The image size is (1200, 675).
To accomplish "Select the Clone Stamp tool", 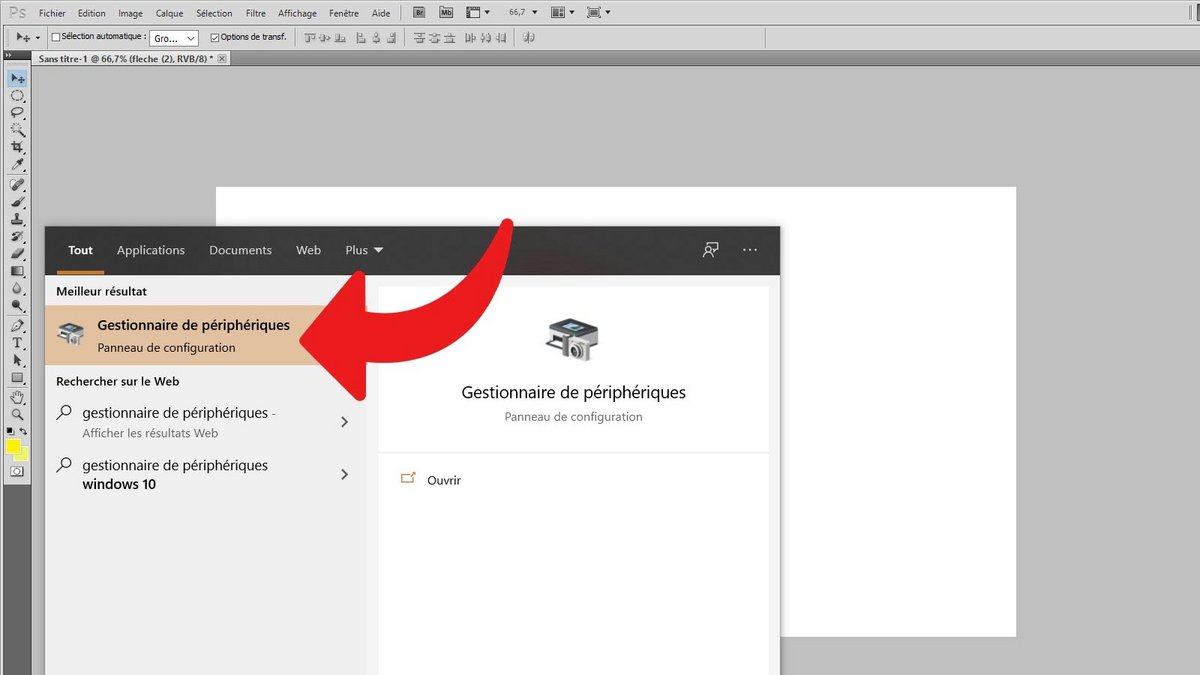I will pos(18,219).
